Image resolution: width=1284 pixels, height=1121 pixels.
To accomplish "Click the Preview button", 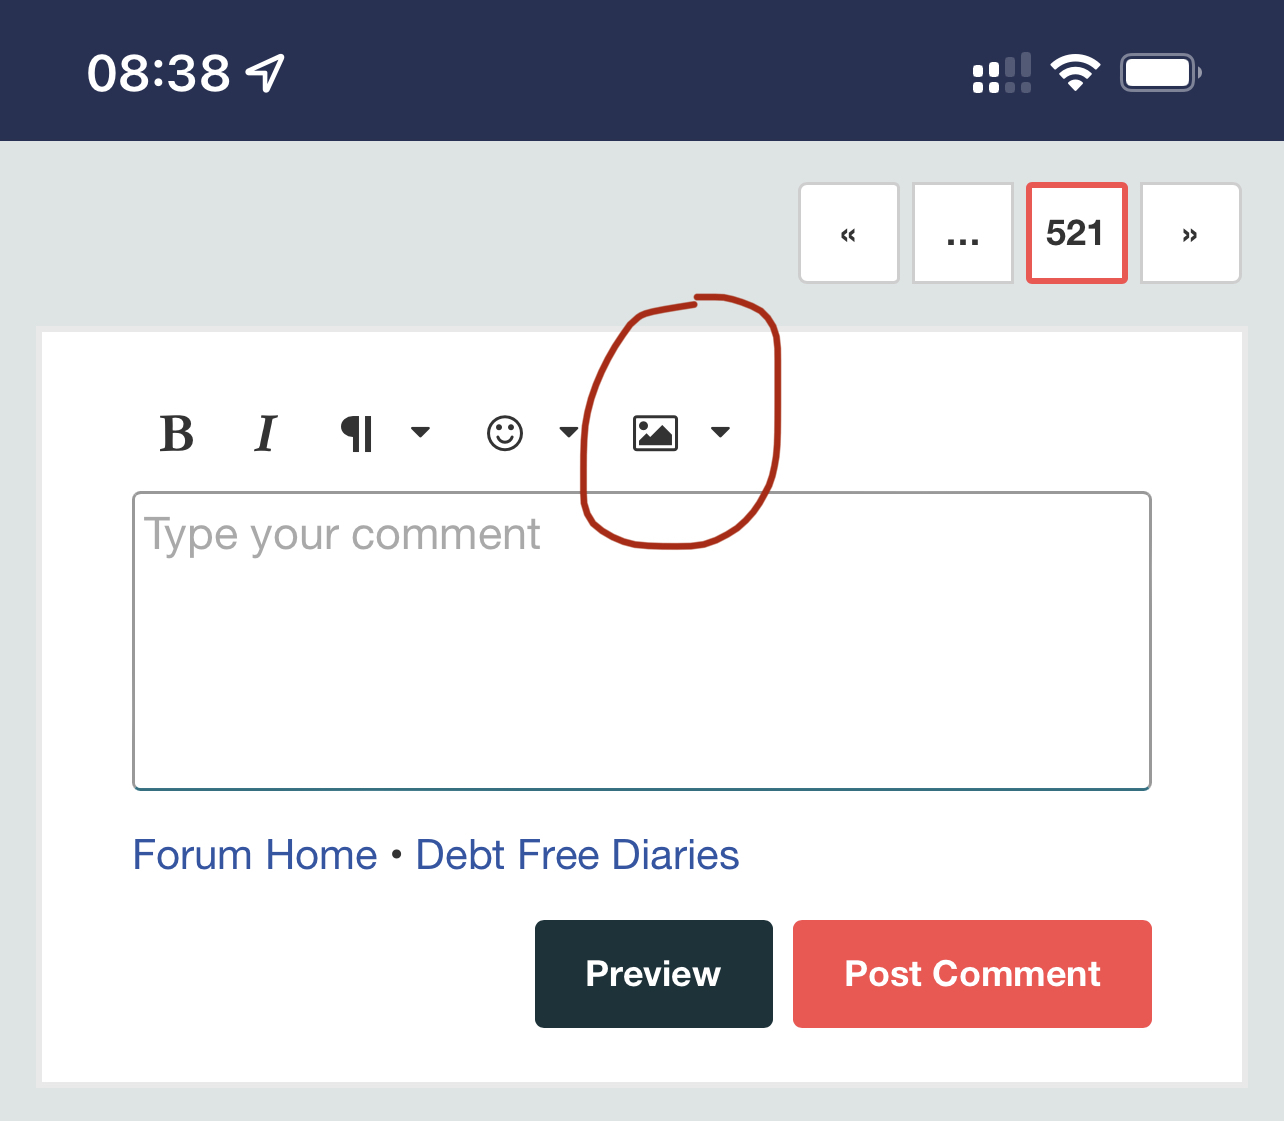I will click(x=654, y=974).
